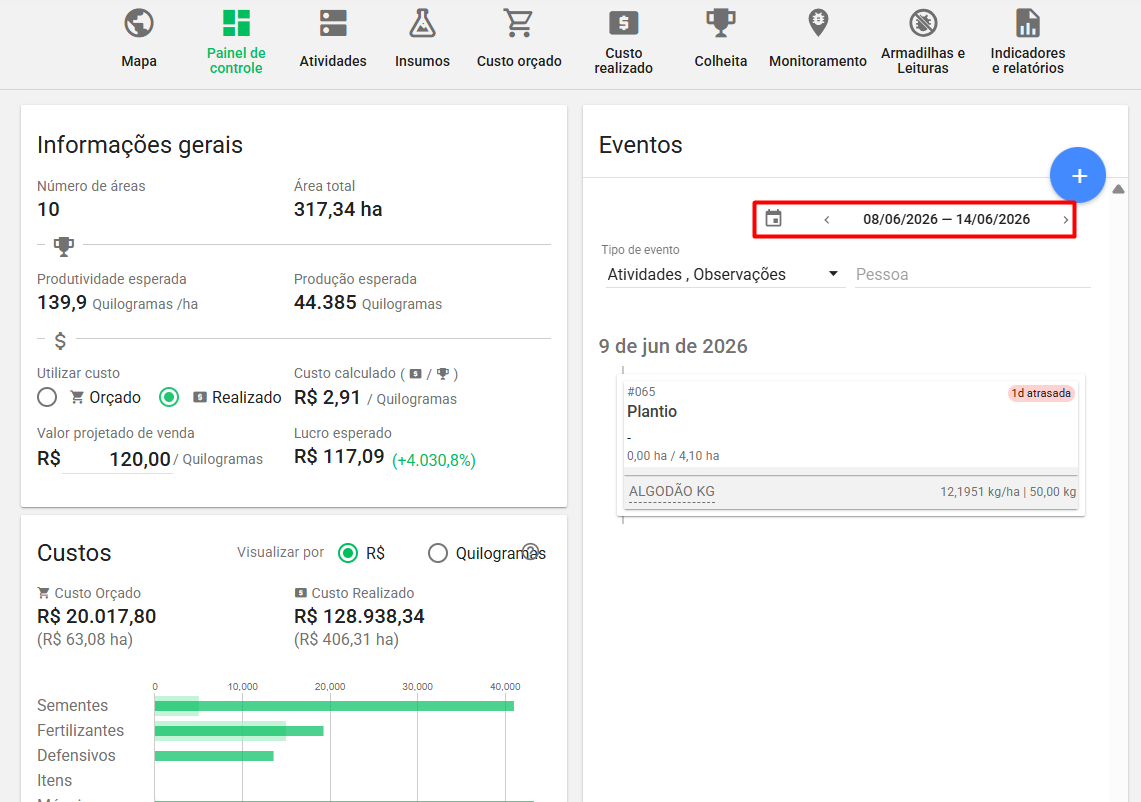The image size is (1141, 802).
Task: Click the 317,34 ha total area value
Action: tap(338, 210)
